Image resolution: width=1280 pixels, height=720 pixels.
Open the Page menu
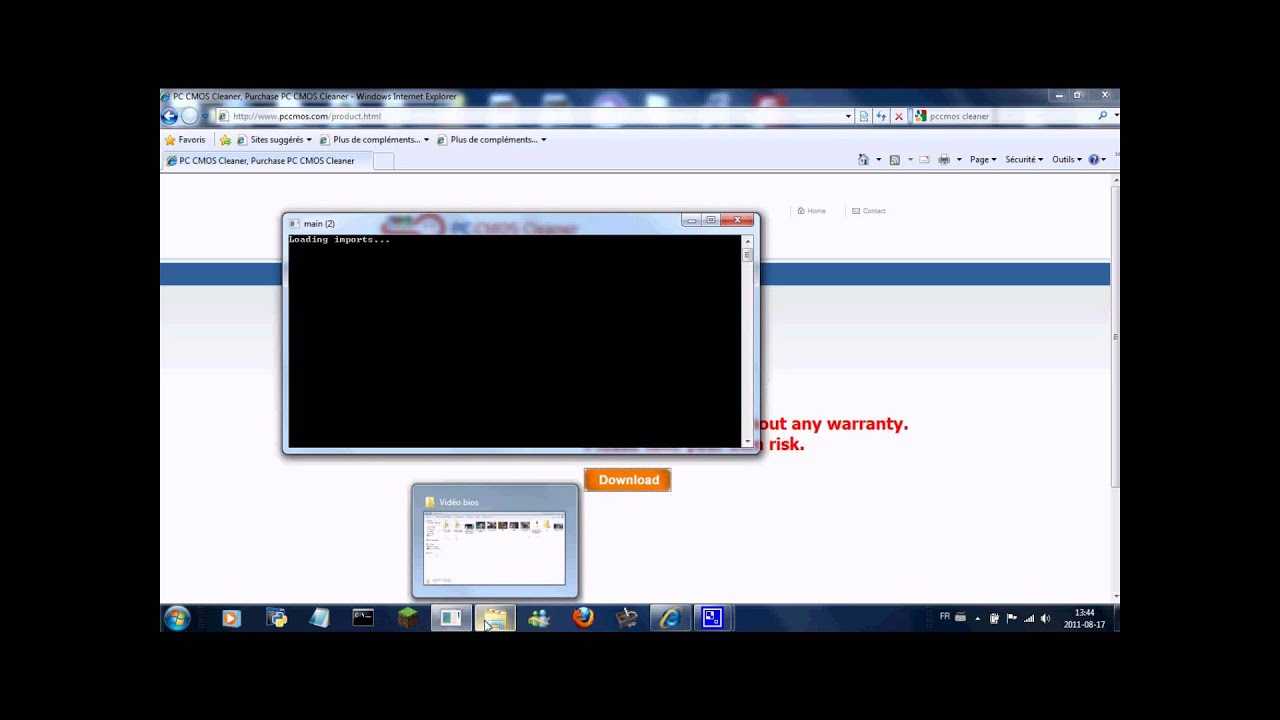(x=982, y=160)
